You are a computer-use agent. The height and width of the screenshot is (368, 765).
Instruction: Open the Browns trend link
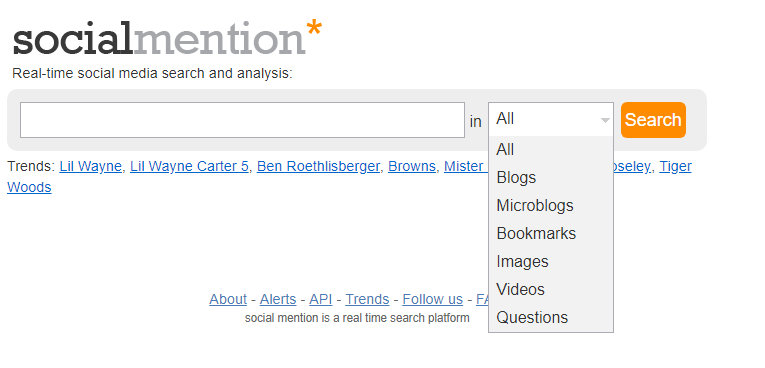click(412, 166)
